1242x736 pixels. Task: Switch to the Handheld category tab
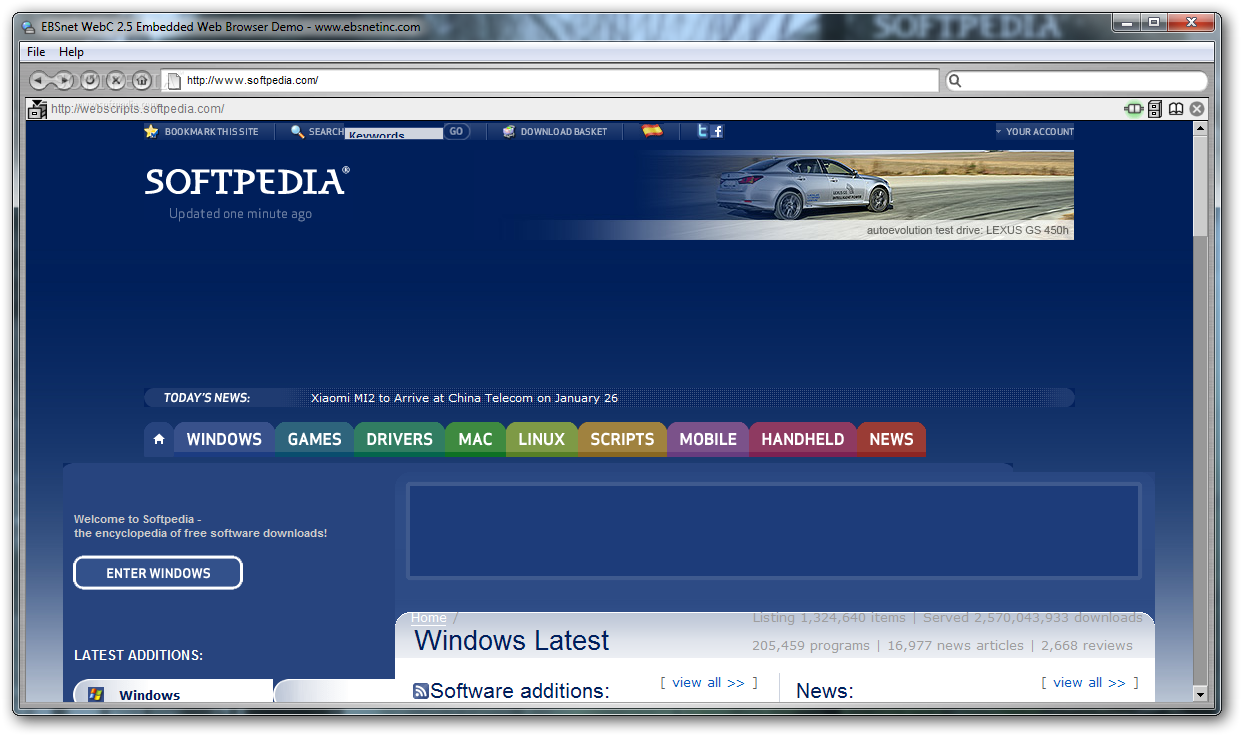point(802,439)
